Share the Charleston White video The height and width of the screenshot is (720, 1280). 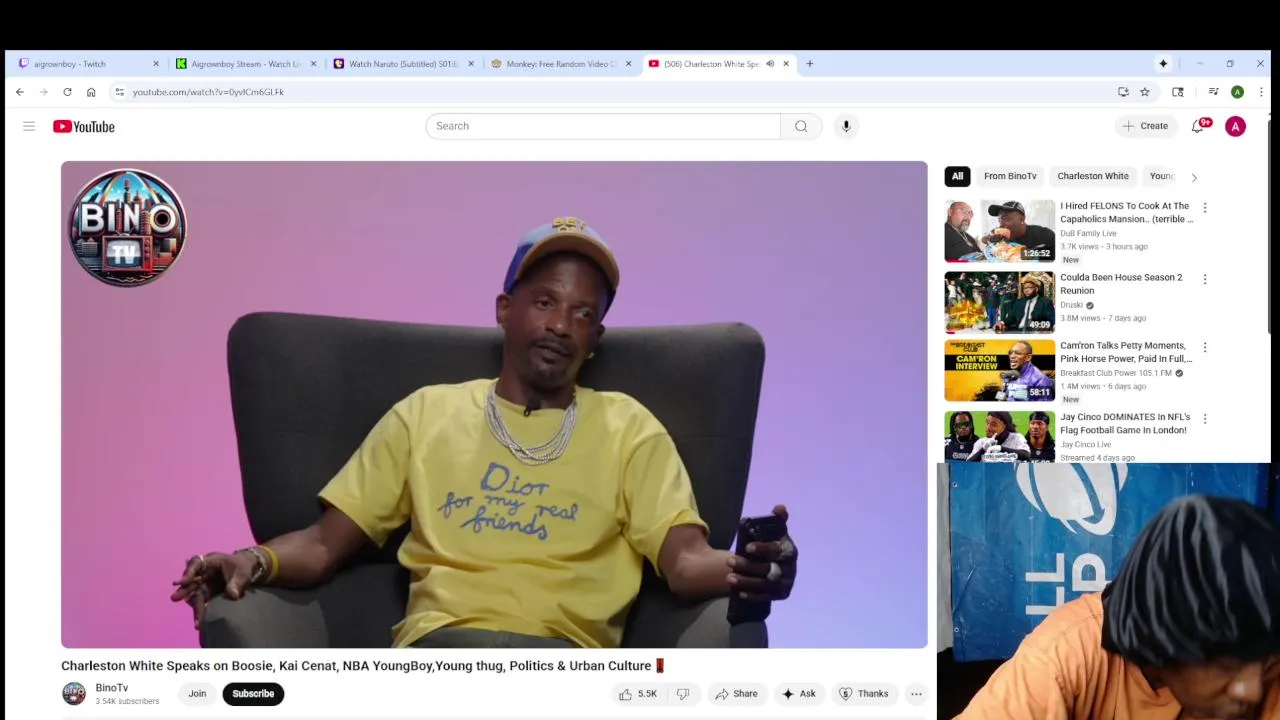736,694
